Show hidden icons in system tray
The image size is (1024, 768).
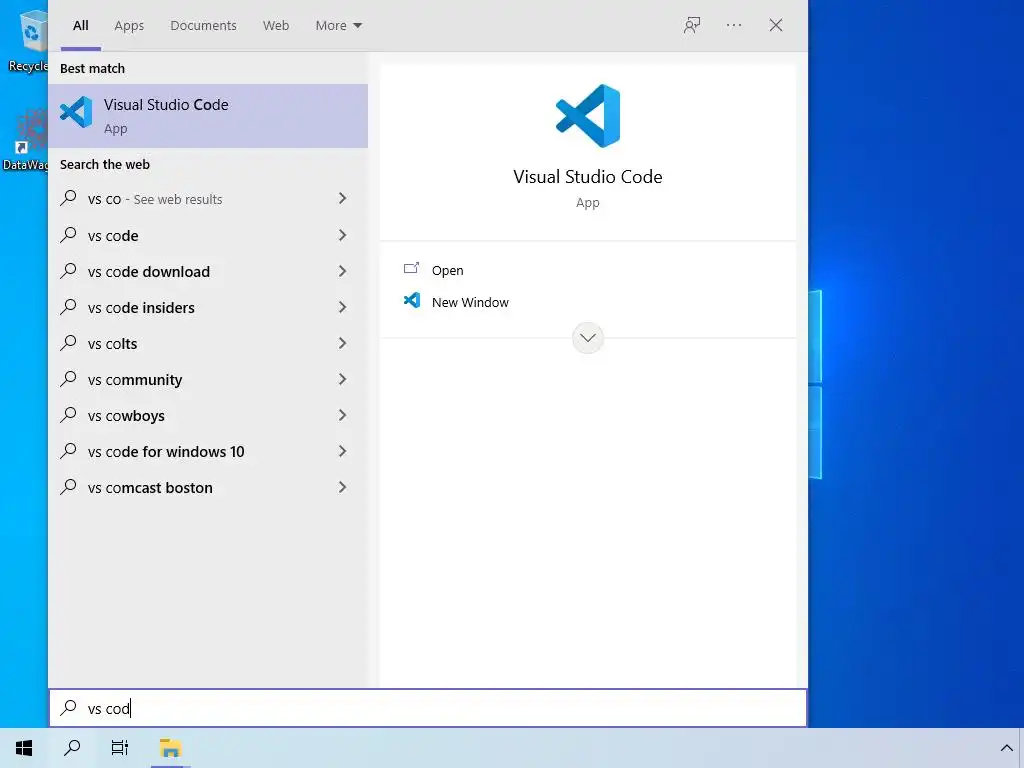point(1006,748)
